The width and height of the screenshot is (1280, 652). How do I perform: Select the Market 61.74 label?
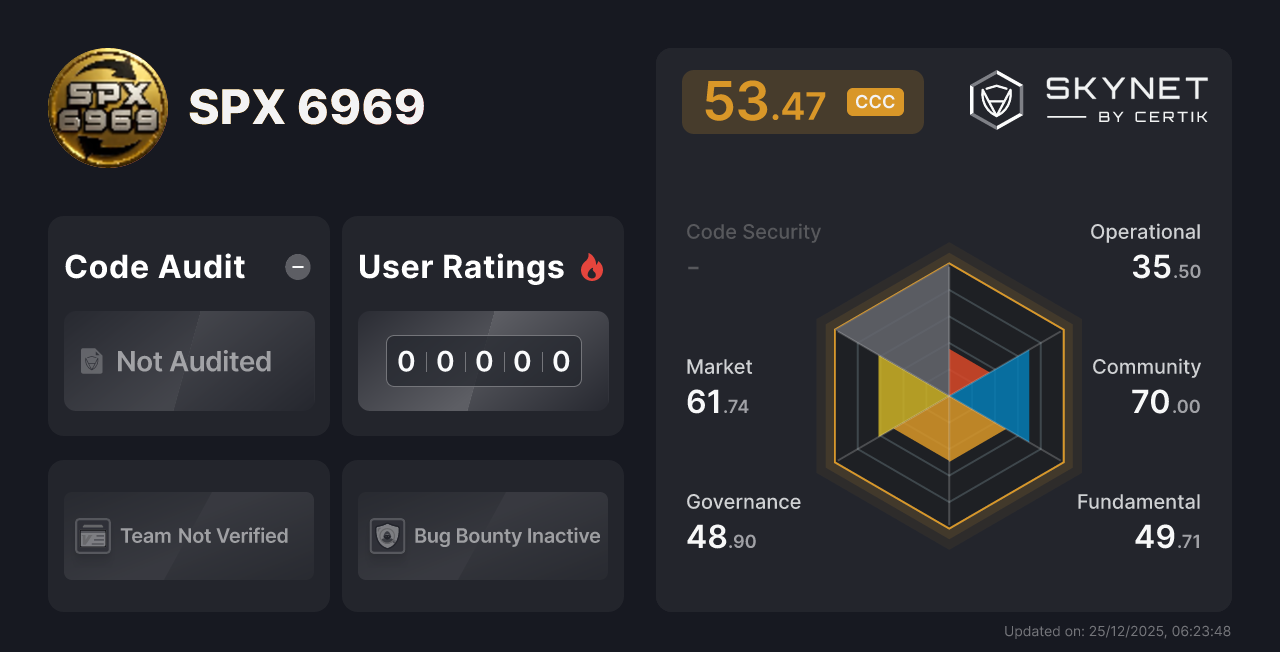[x=719, y=386]
